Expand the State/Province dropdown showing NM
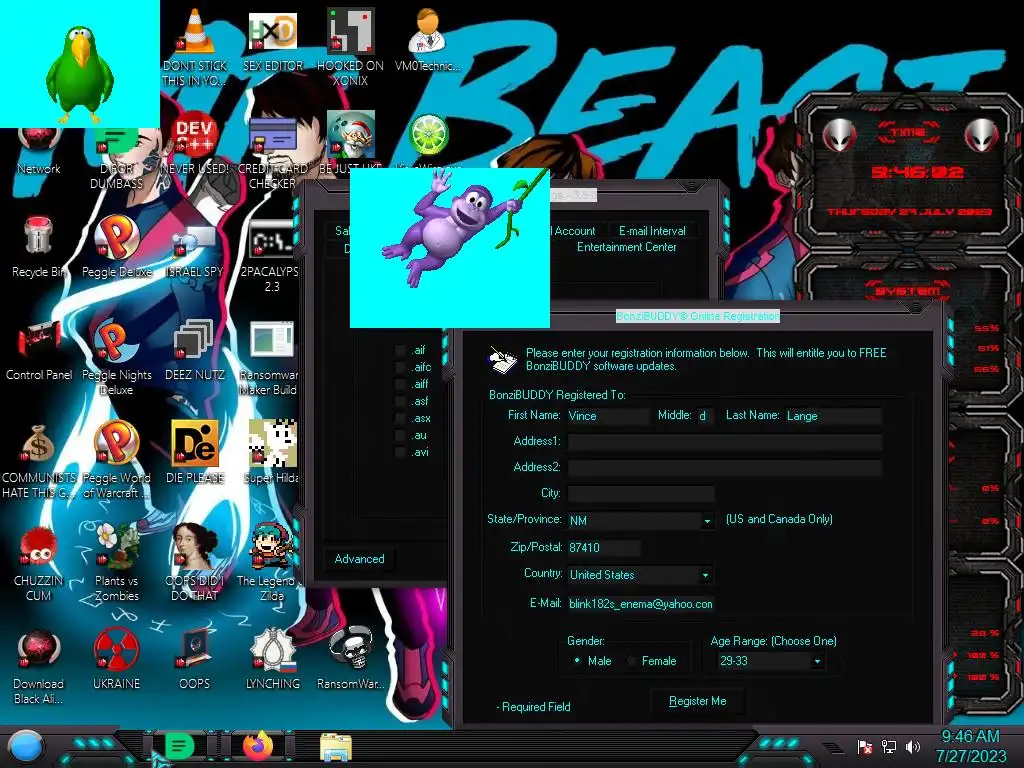This screenshot has height=768, width=1024. pyautogui.click(x=707, y=521)
